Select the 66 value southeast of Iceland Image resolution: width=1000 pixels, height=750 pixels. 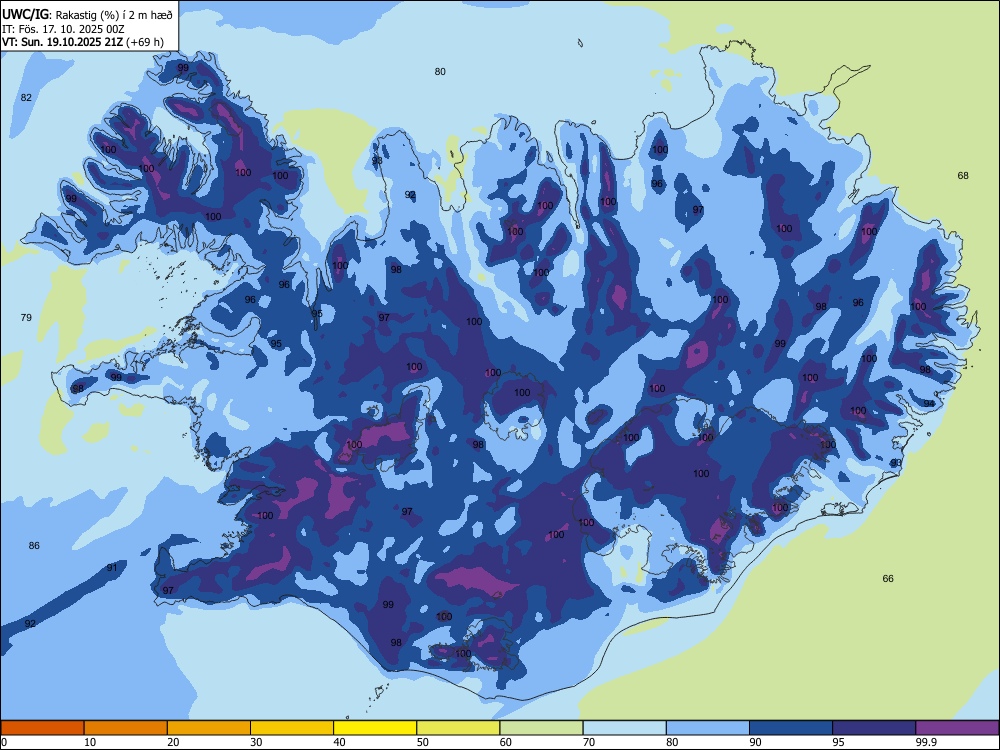coord(888,578)
